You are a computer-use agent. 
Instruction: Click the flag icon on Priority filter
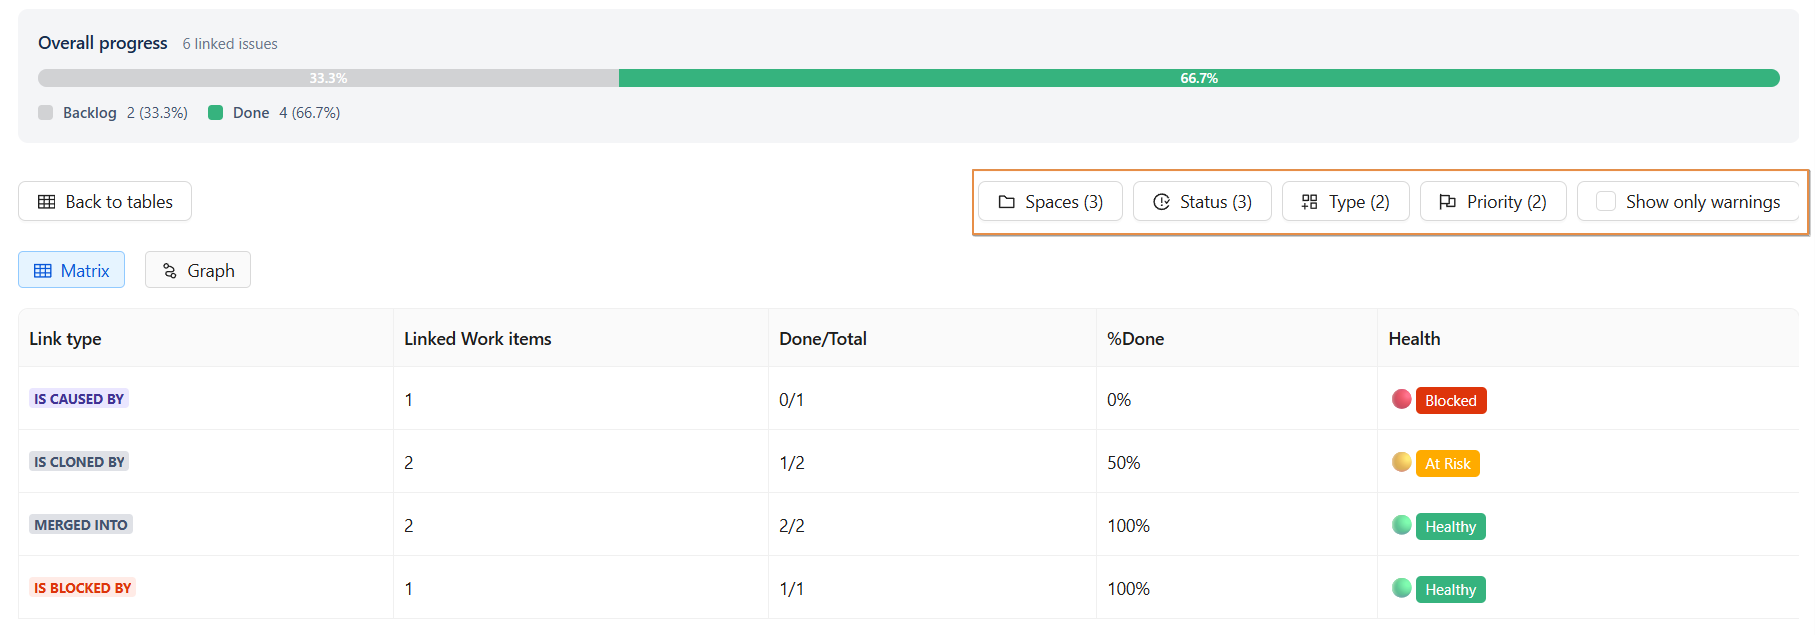coord(1447,202)
